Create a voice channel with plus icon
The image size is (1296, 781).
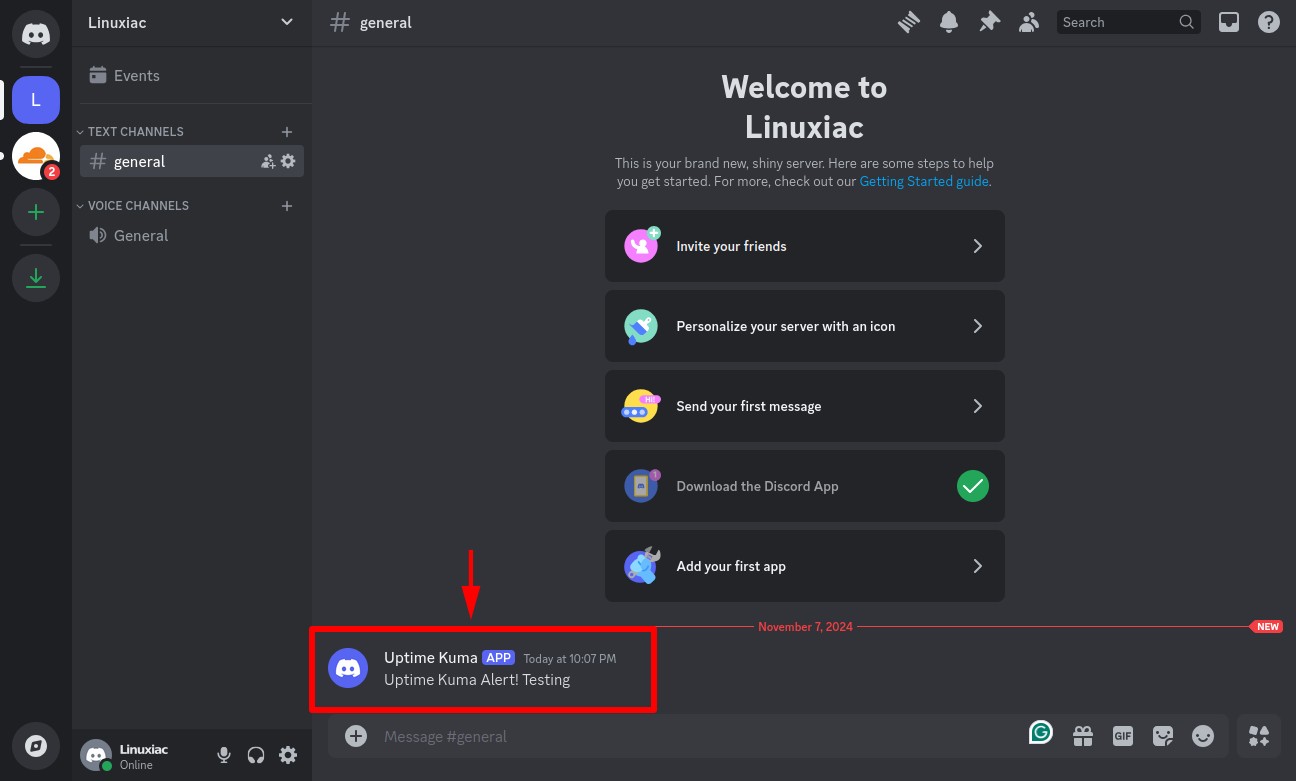[287, 205]
